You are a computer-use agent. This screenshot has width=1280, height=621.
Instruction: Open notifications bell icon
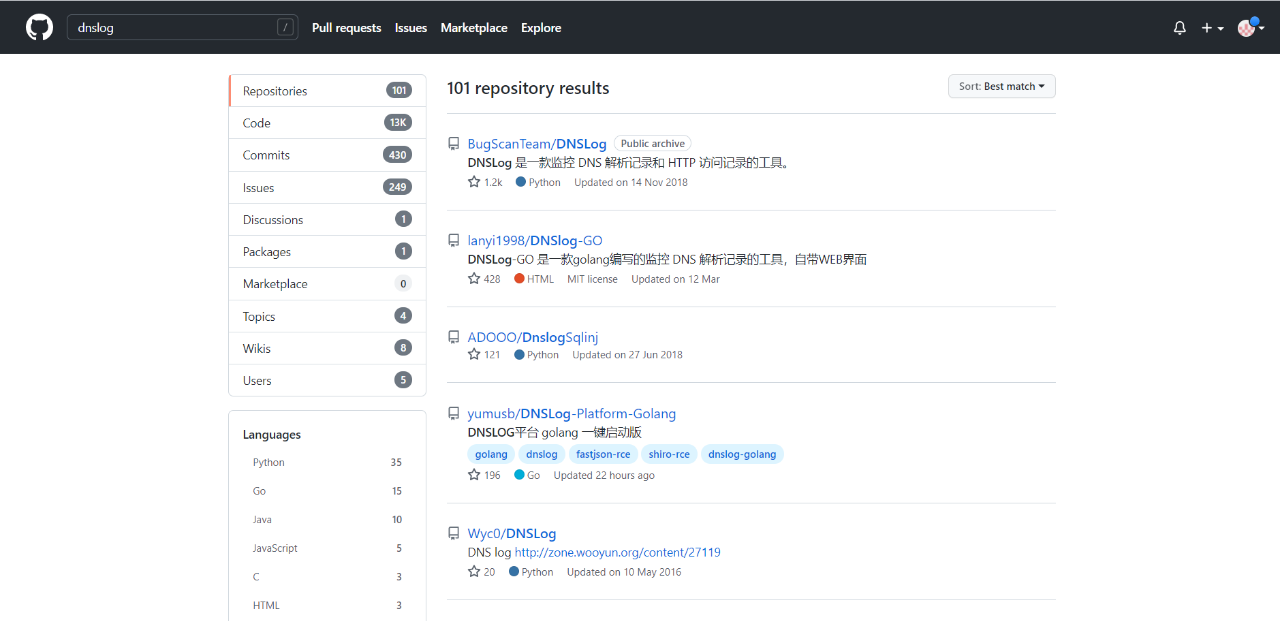click(x=1180, y=28)
